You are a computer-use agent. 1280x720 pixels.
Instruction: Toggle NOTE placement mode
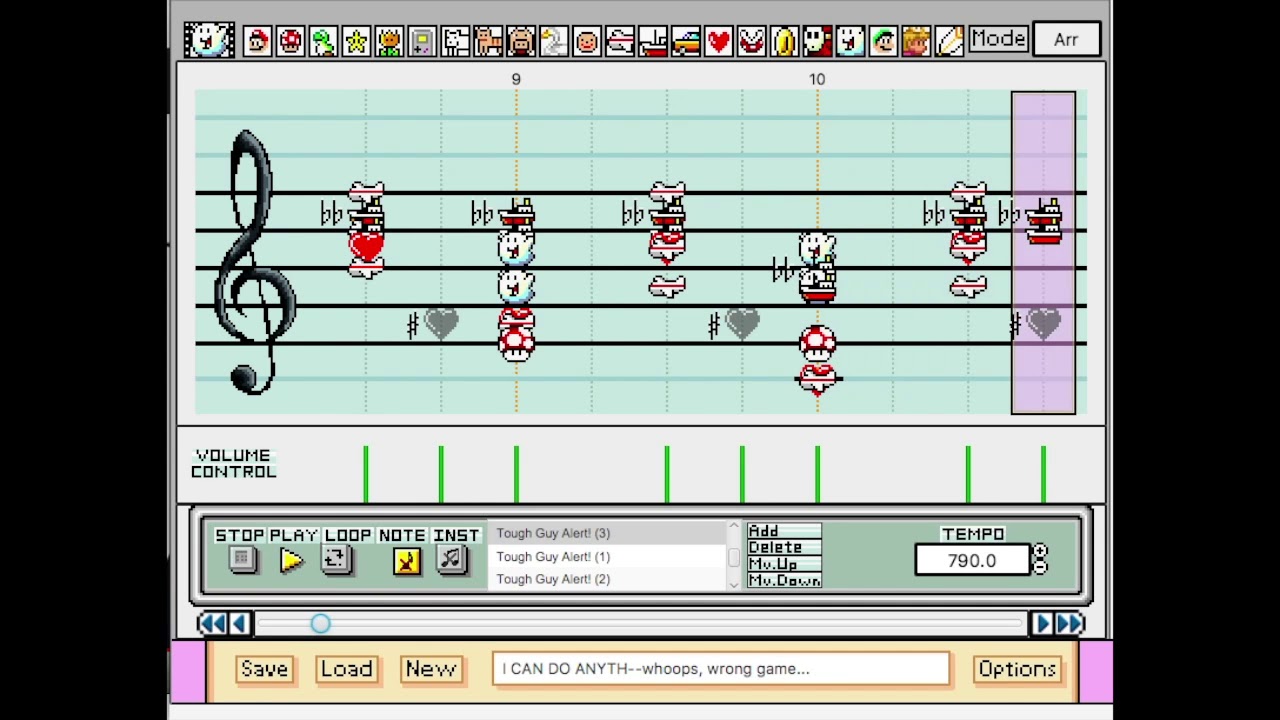pos(406,560)
